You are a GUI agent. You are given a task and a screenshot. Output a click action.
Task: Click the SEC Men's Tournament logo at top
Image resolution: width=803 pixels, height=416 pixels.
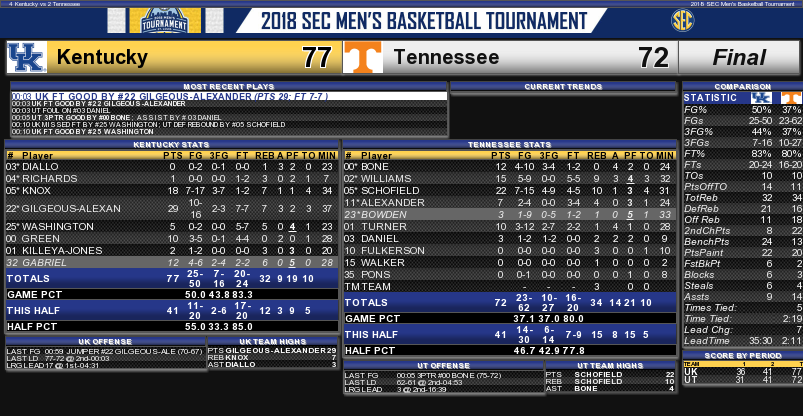coord(164,20)
